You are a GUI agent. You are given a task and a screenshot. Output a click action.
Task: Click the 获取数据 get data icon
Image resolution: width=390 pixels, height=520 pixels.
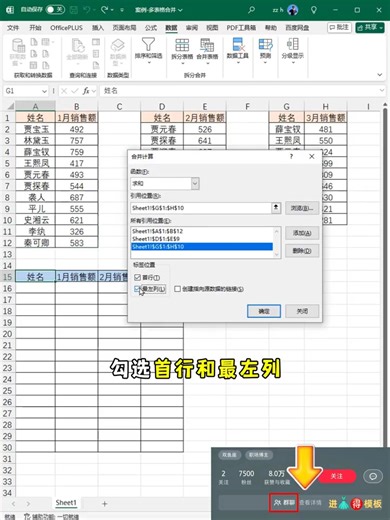(x=18, y=46)
